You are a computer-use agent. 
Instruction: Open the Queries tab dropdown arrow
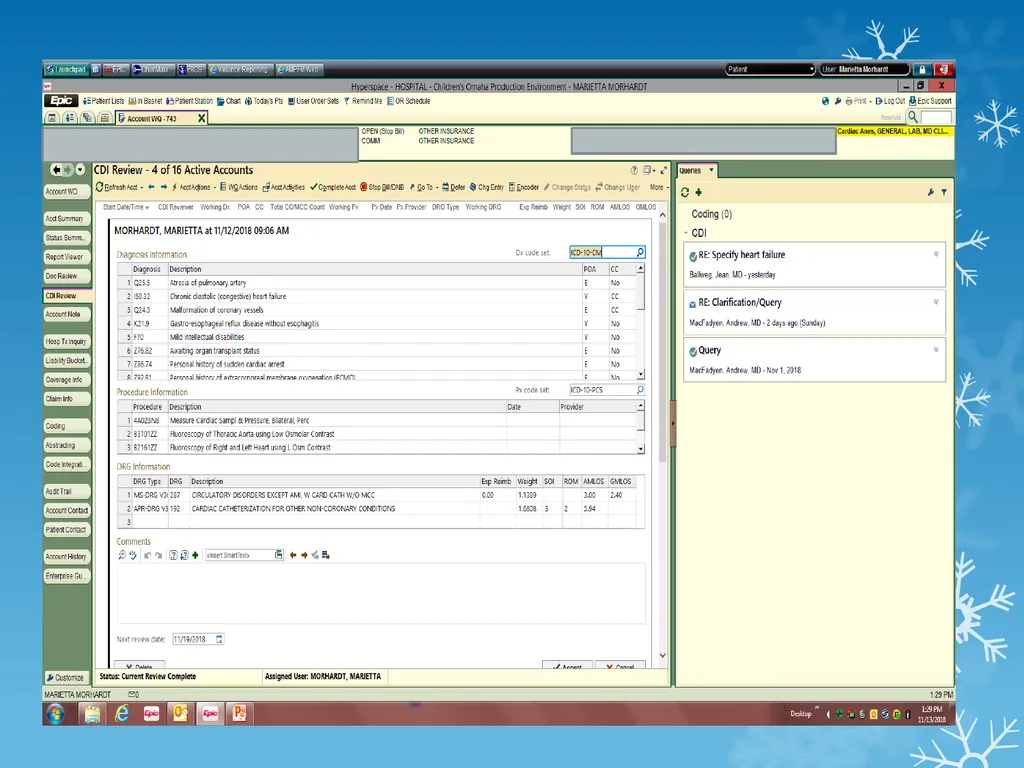point(711,170)
